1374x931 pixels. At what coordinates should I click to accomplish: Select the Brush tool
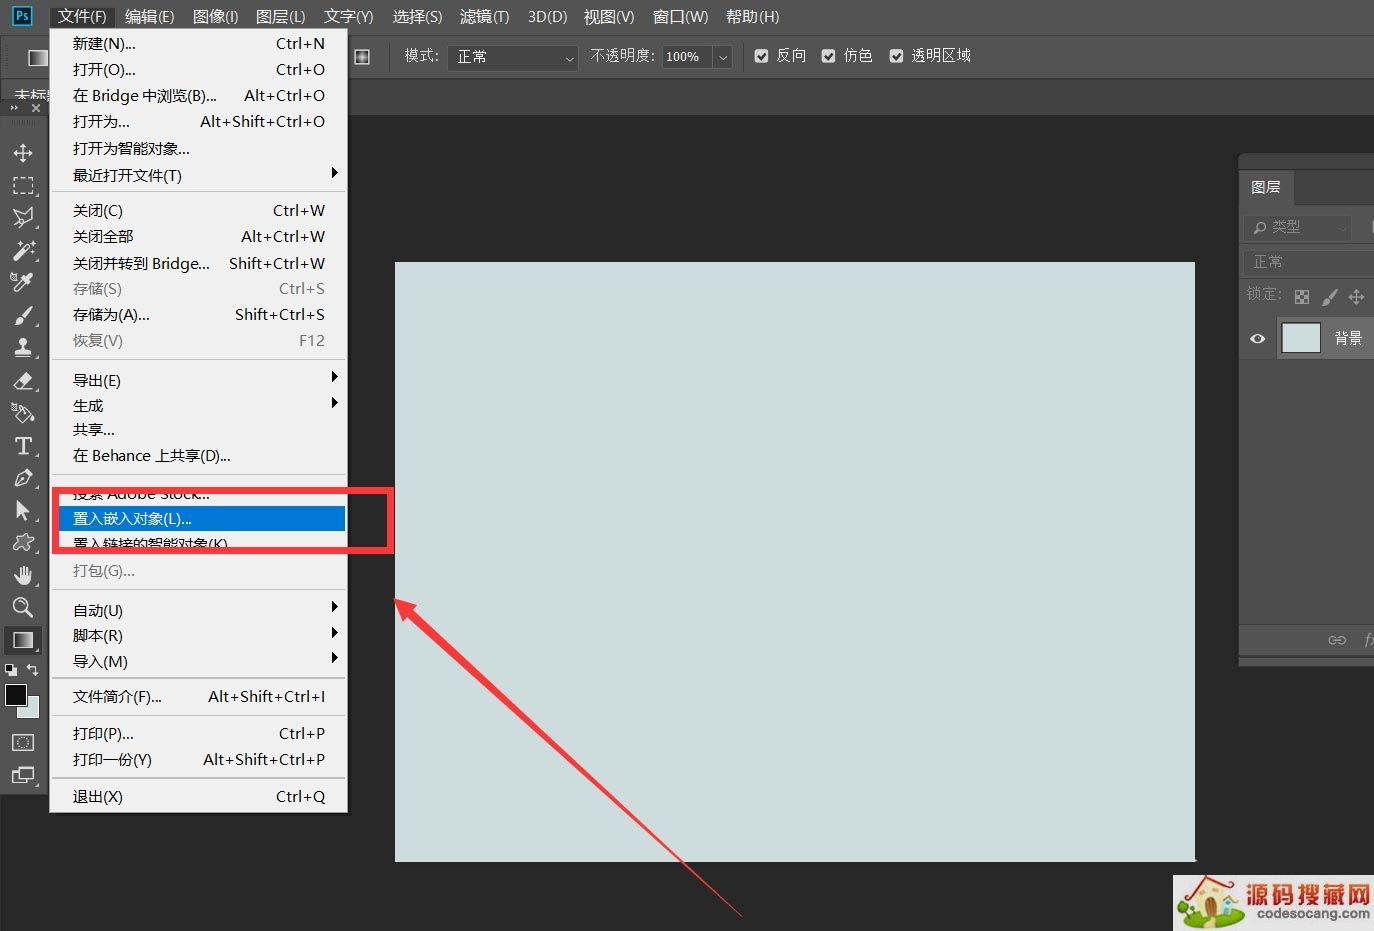(x=23, y=316)
